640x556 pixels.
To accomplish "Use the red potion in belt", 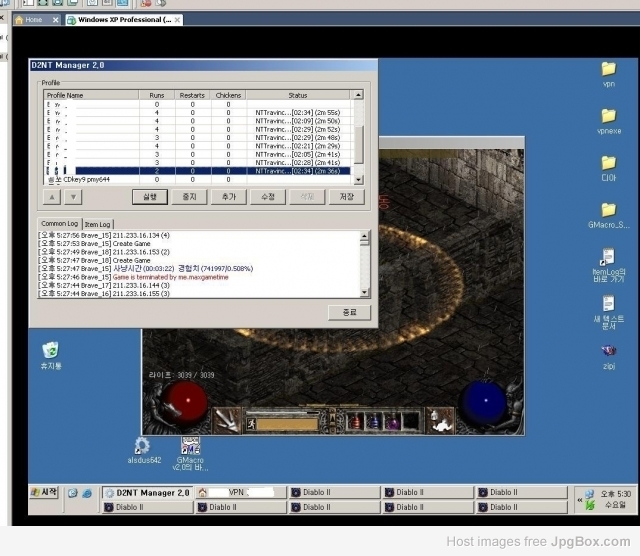I will pyautogui.click(x=356, y=421).
